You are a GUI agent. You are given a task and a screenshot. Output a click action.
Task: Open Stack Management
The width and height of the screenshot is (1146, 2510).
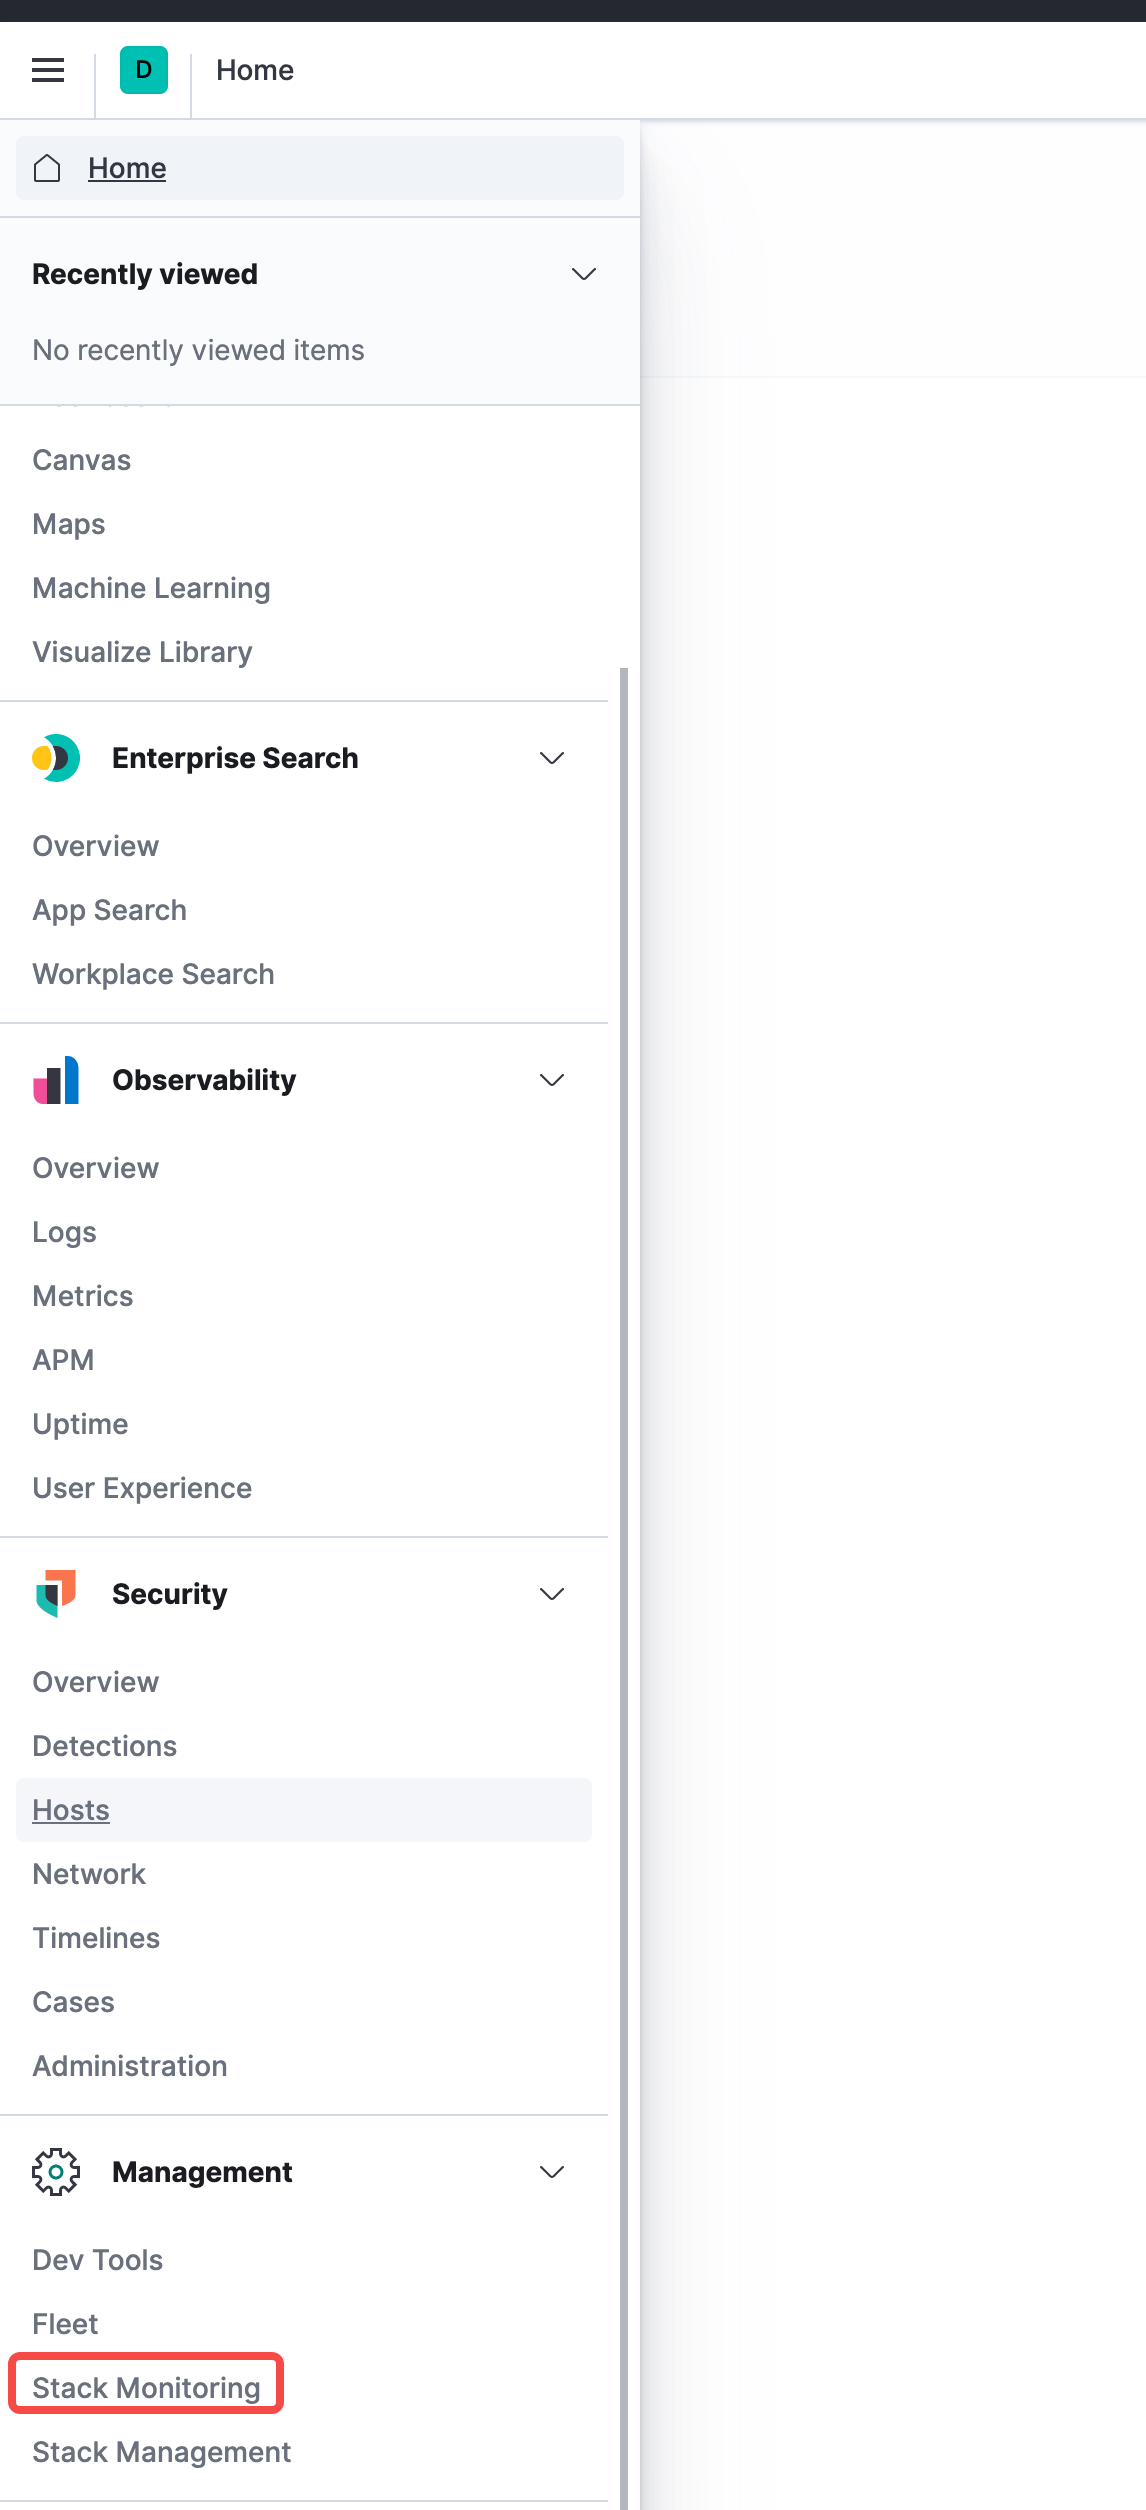pos(161,2452)
